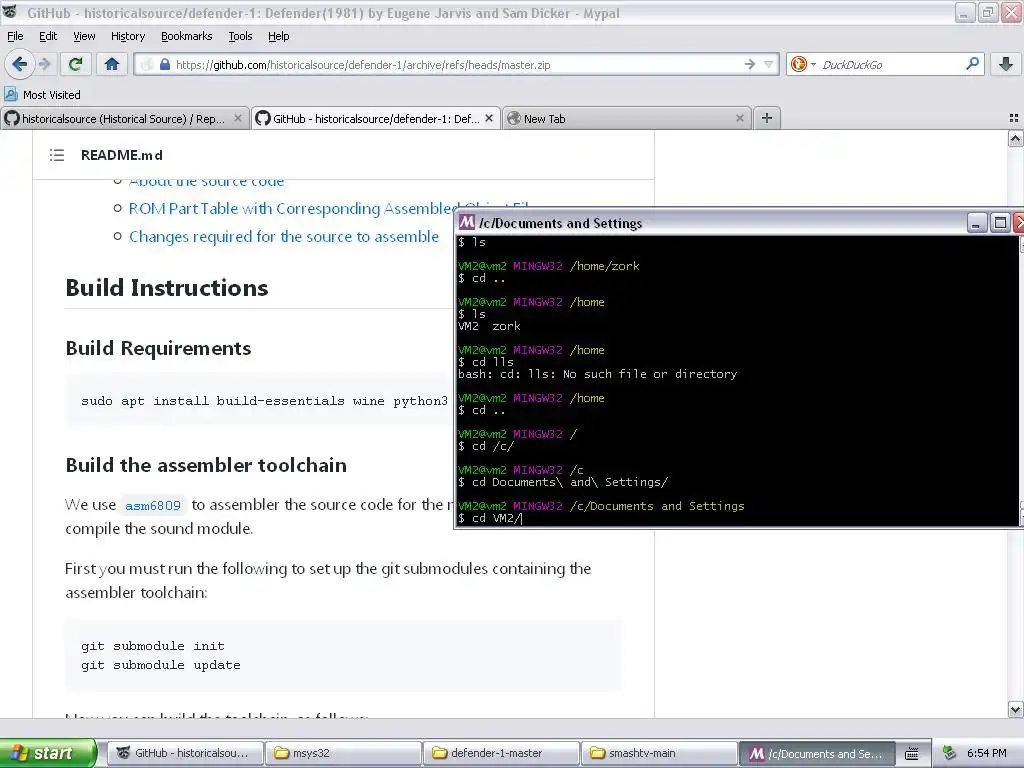Open the Home page icon
This screenshot has width=1024, height=768.
click(112, 64)
